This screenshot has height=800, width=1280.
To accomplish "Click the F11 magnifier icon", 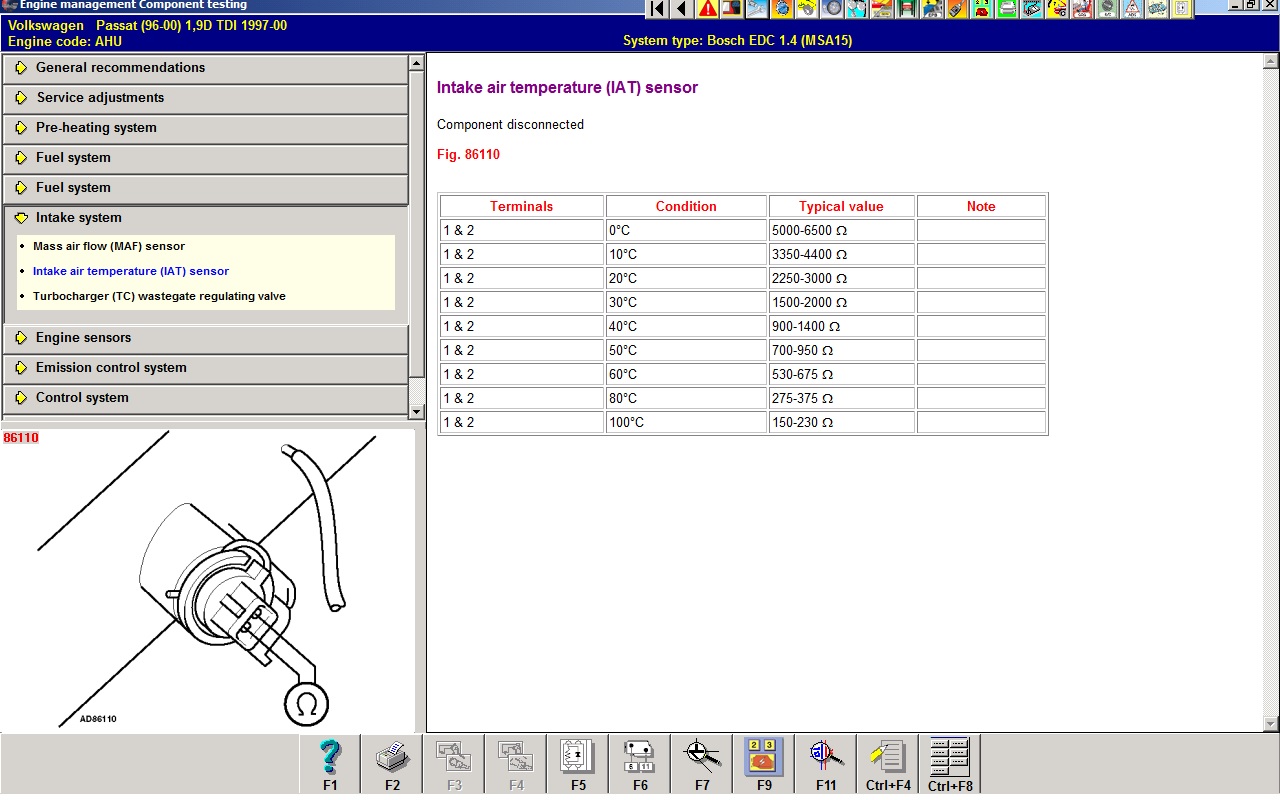I will 826,764.
